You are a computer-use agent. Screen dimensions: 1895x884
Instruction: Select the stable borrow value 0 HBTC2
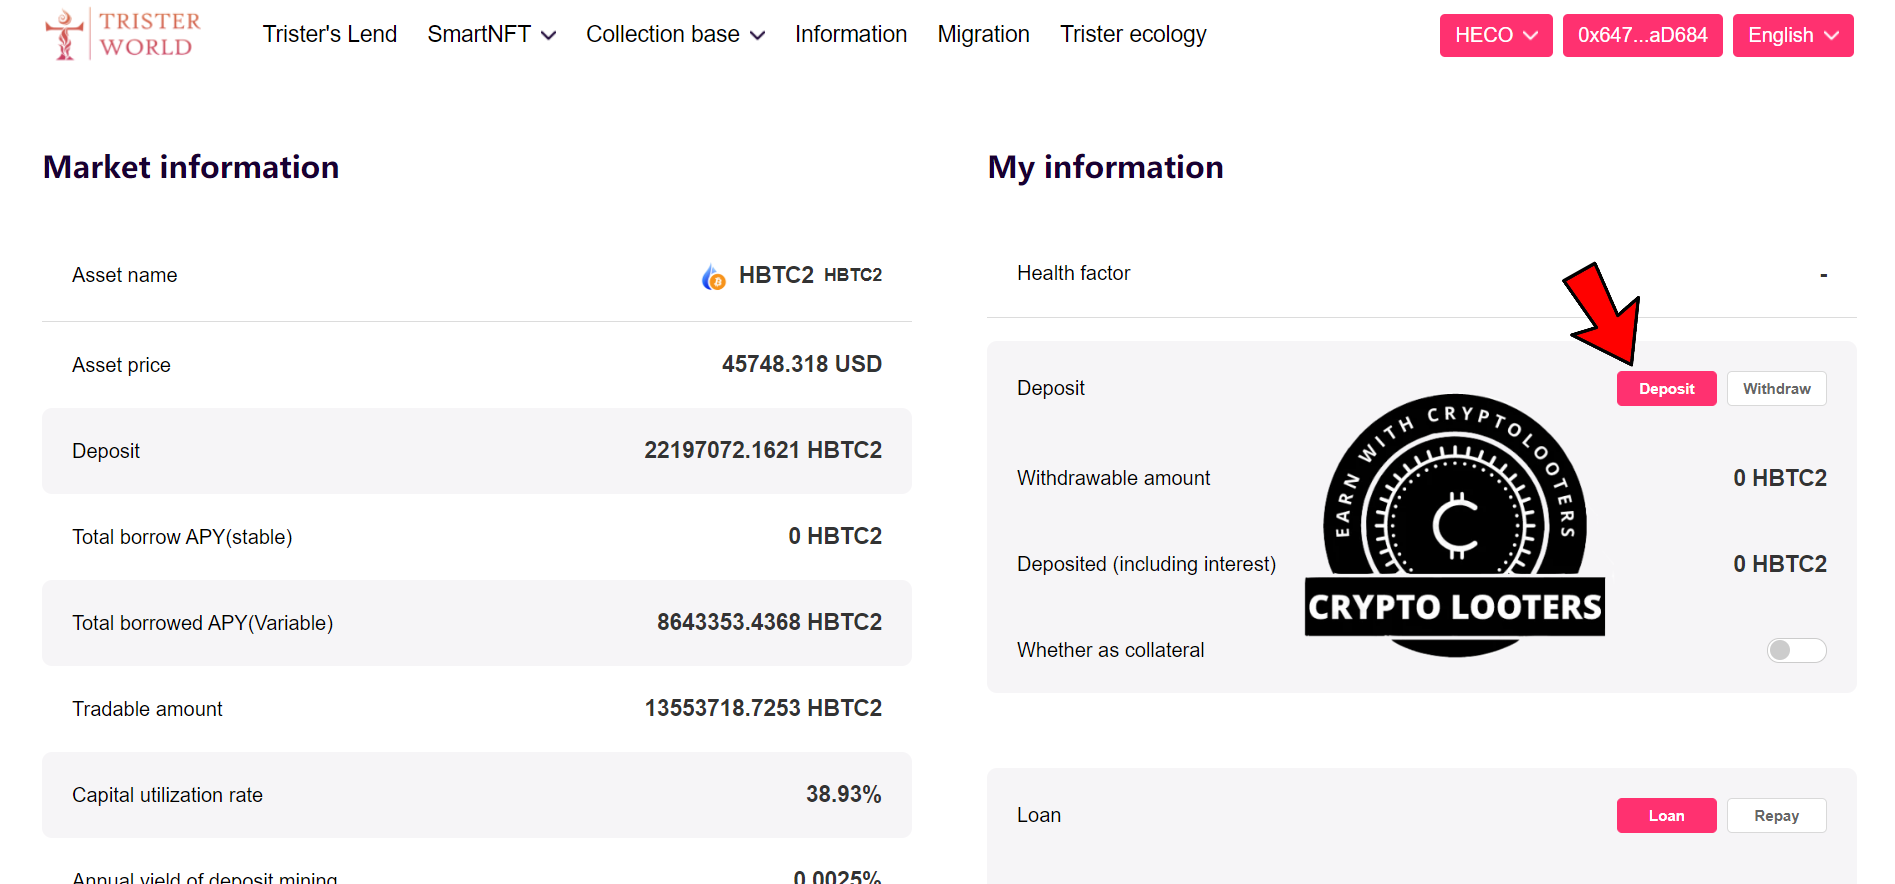(x=835, y=536)
